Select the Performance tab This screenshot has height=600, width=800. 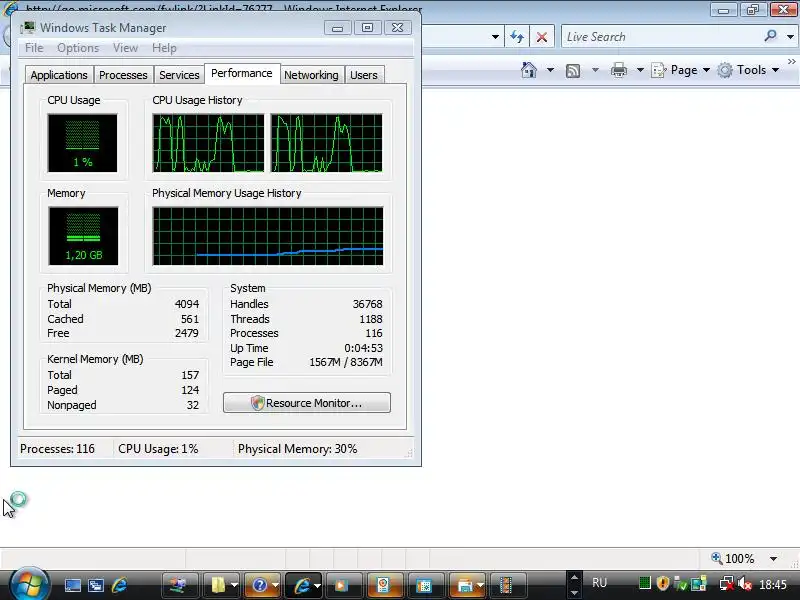[x=242, y=73]
